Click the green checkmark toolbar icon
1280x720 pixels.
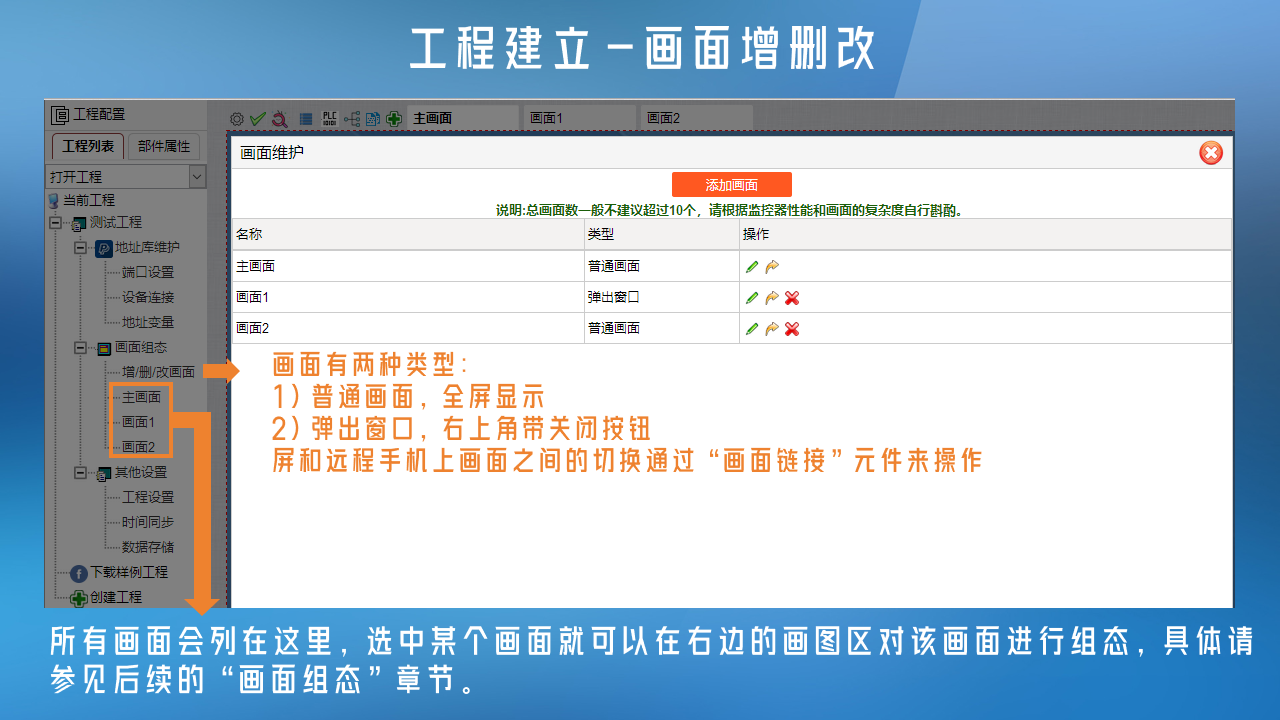coord(257,119)
